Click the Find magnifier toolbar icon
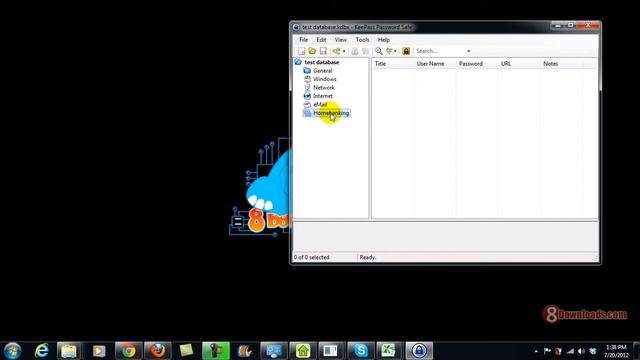The width and height of the screenshot is (640, 360). tap(379, 51)
